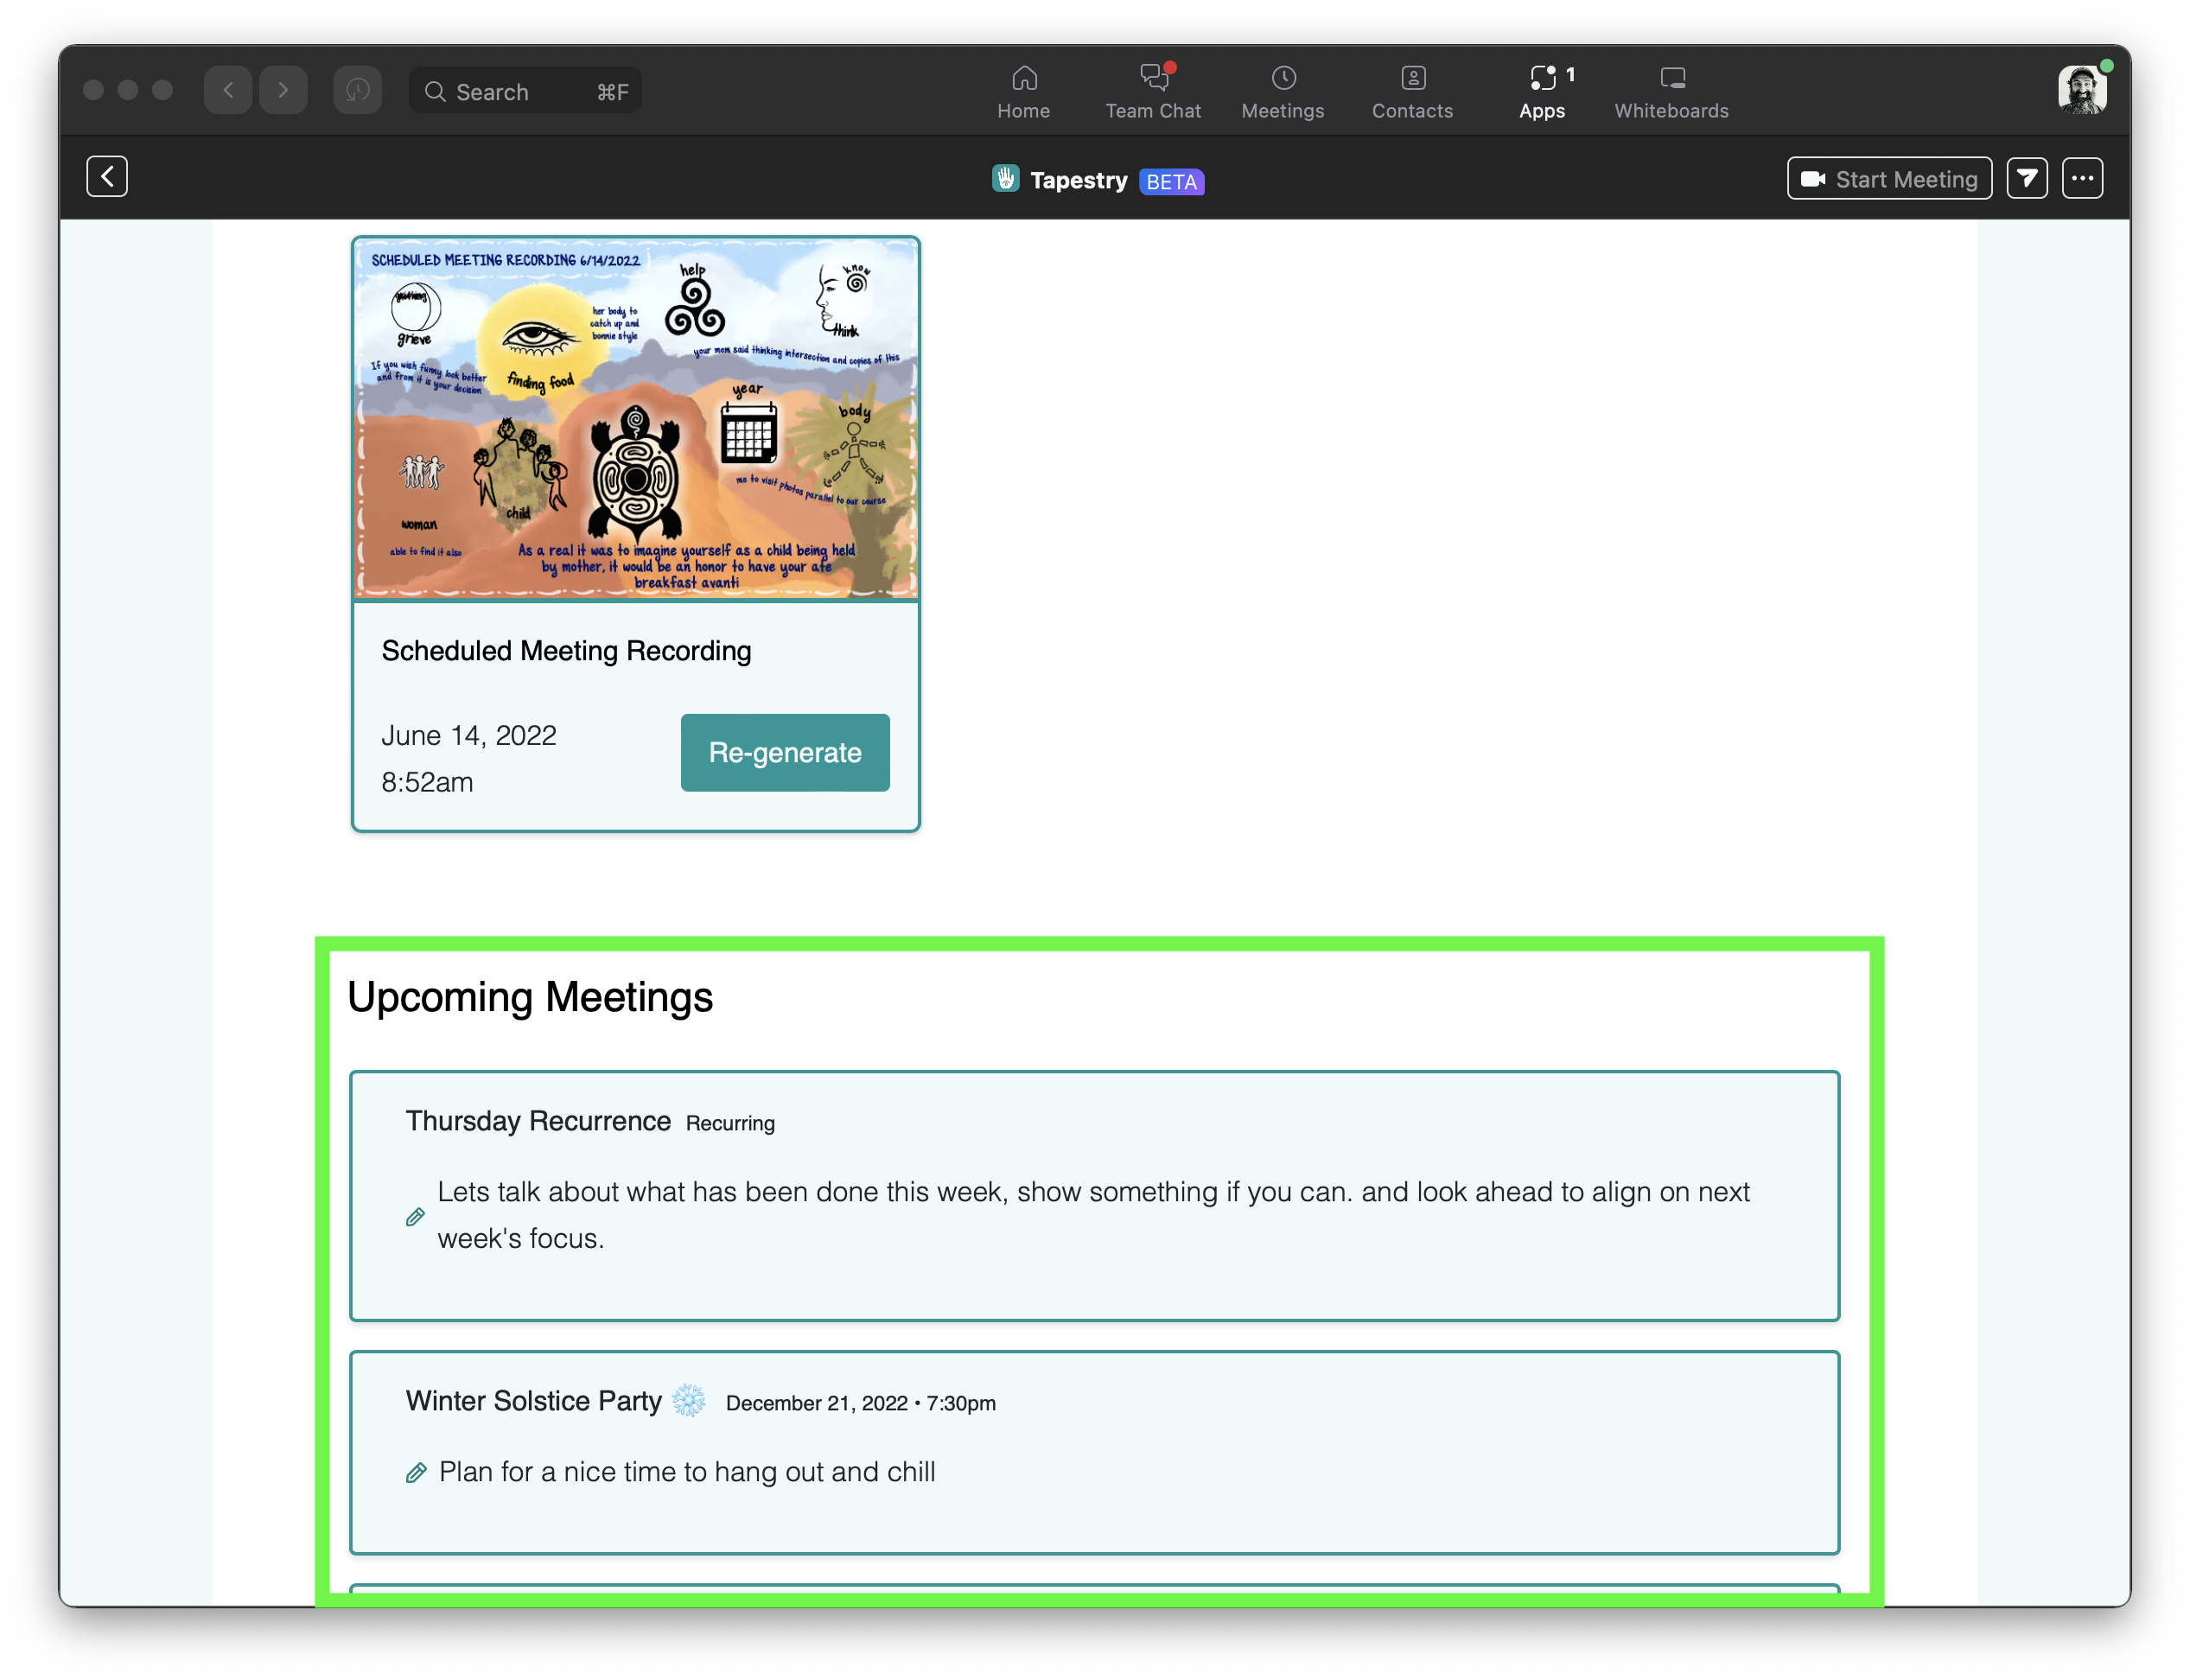Viewport: 2190px width, 1680px height.
Task: Click the Tapestry hand logo icon
Action: coord(1005,179)
